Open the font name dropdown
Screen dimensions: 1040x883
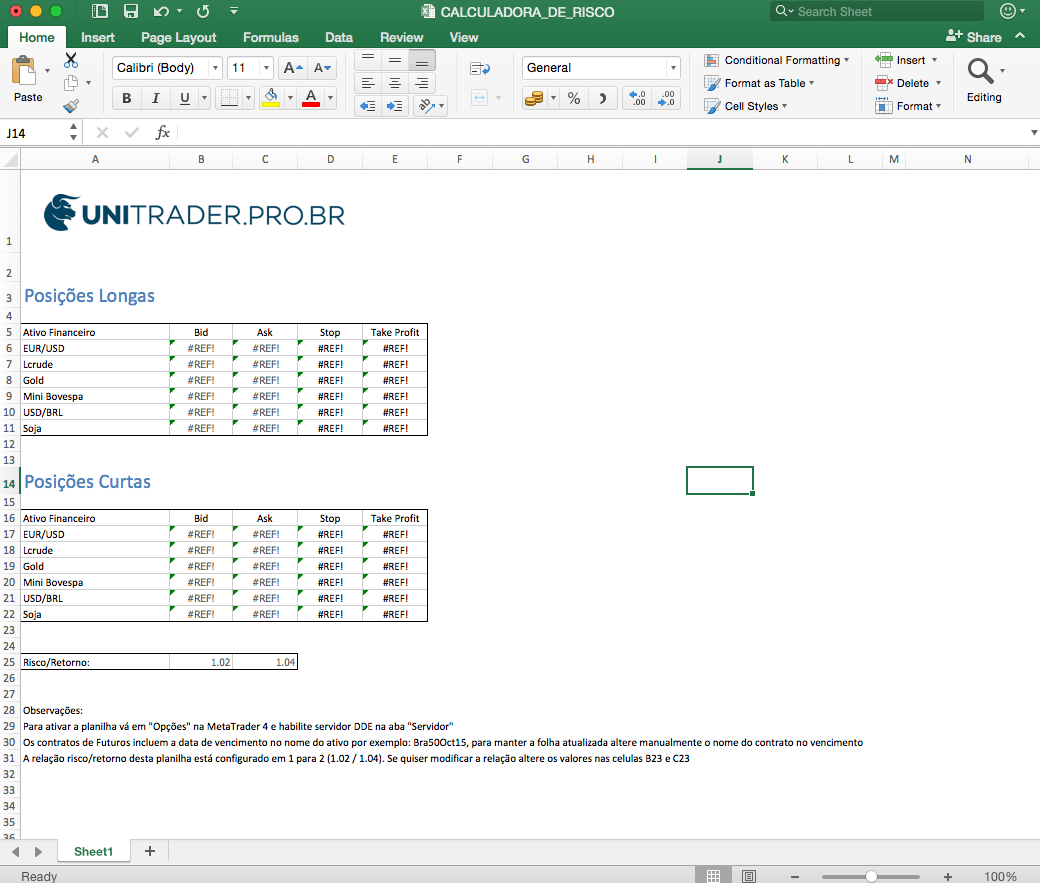coord(215,68)
